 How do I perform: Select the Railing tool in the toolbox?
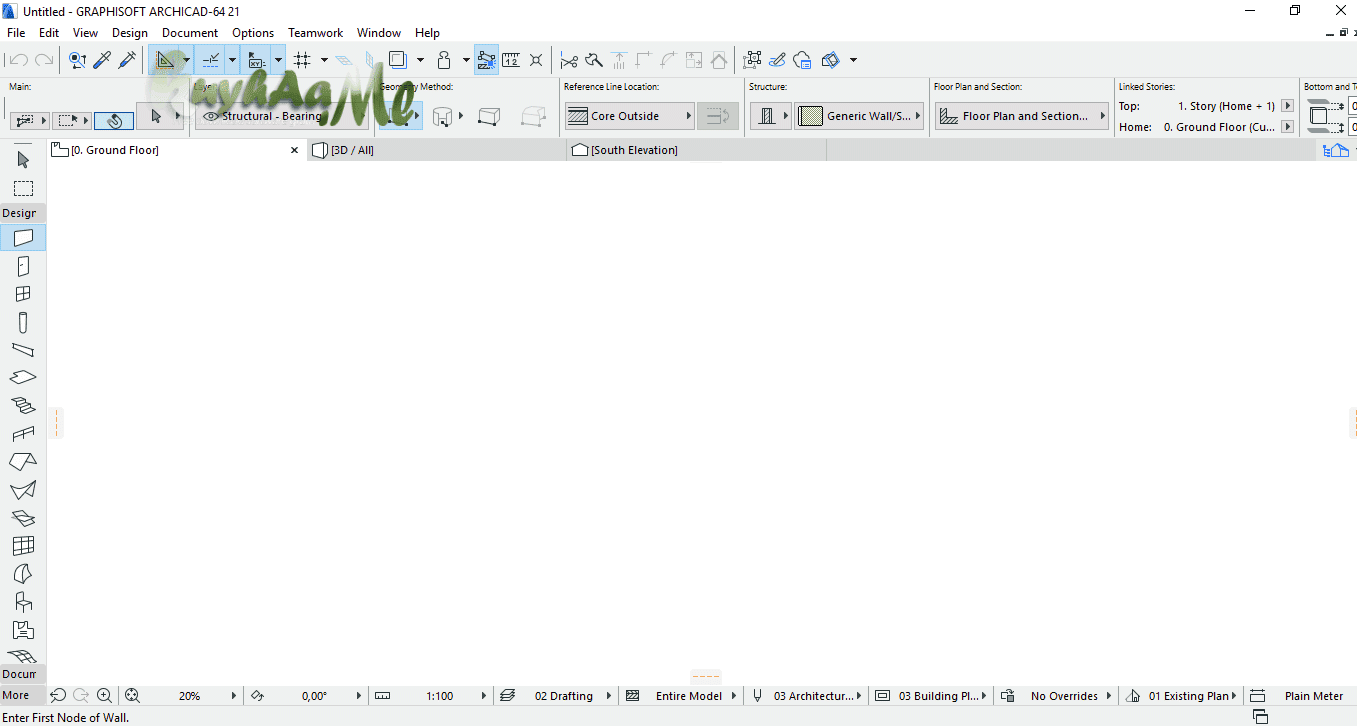click(x=23, y=434)
